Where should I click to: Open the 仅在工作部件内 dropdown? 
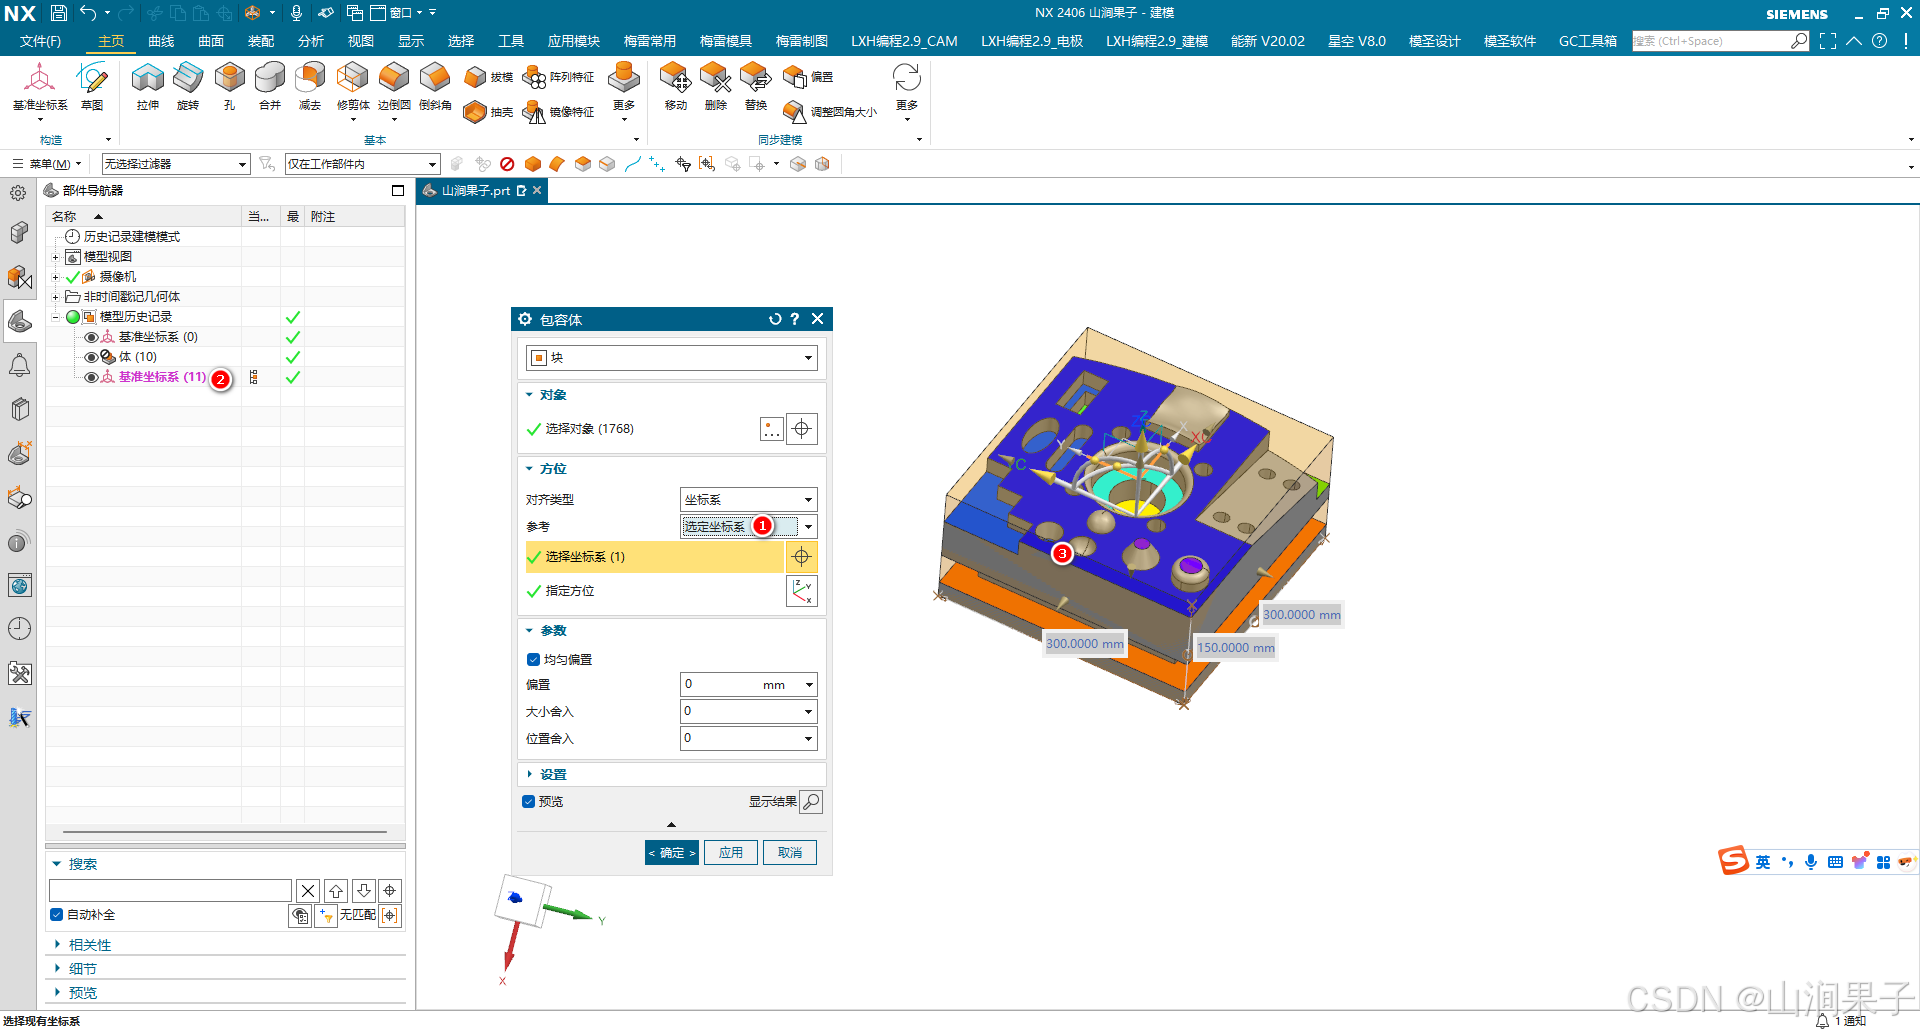[x=363, y=164]
